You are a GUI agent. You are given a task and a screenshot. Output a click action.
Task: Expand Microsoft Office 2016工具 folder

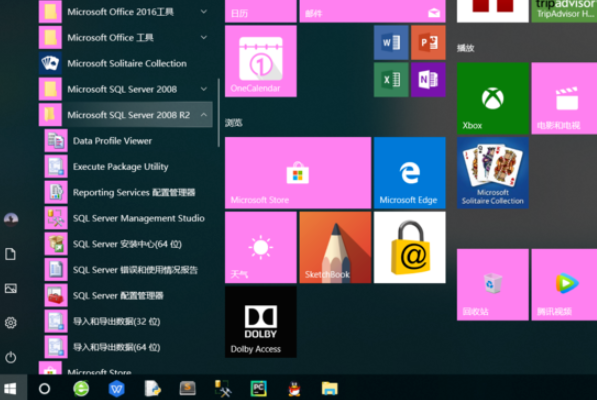(x=126, y=12)
